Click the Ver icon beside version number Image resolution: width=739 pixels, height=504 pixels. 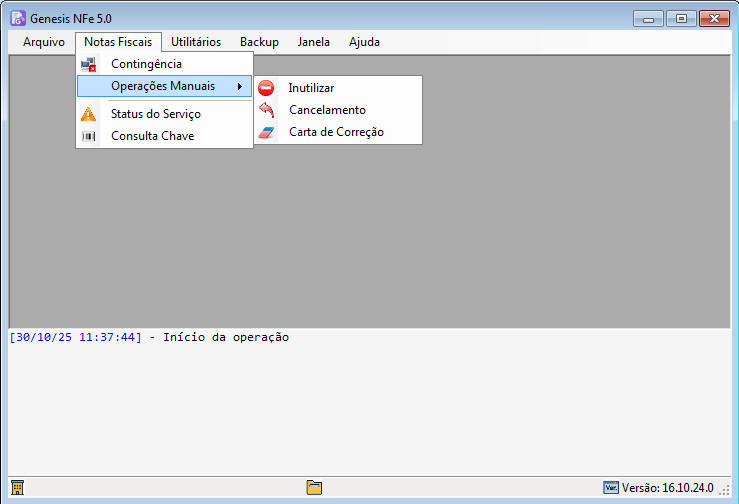[611, 488]
